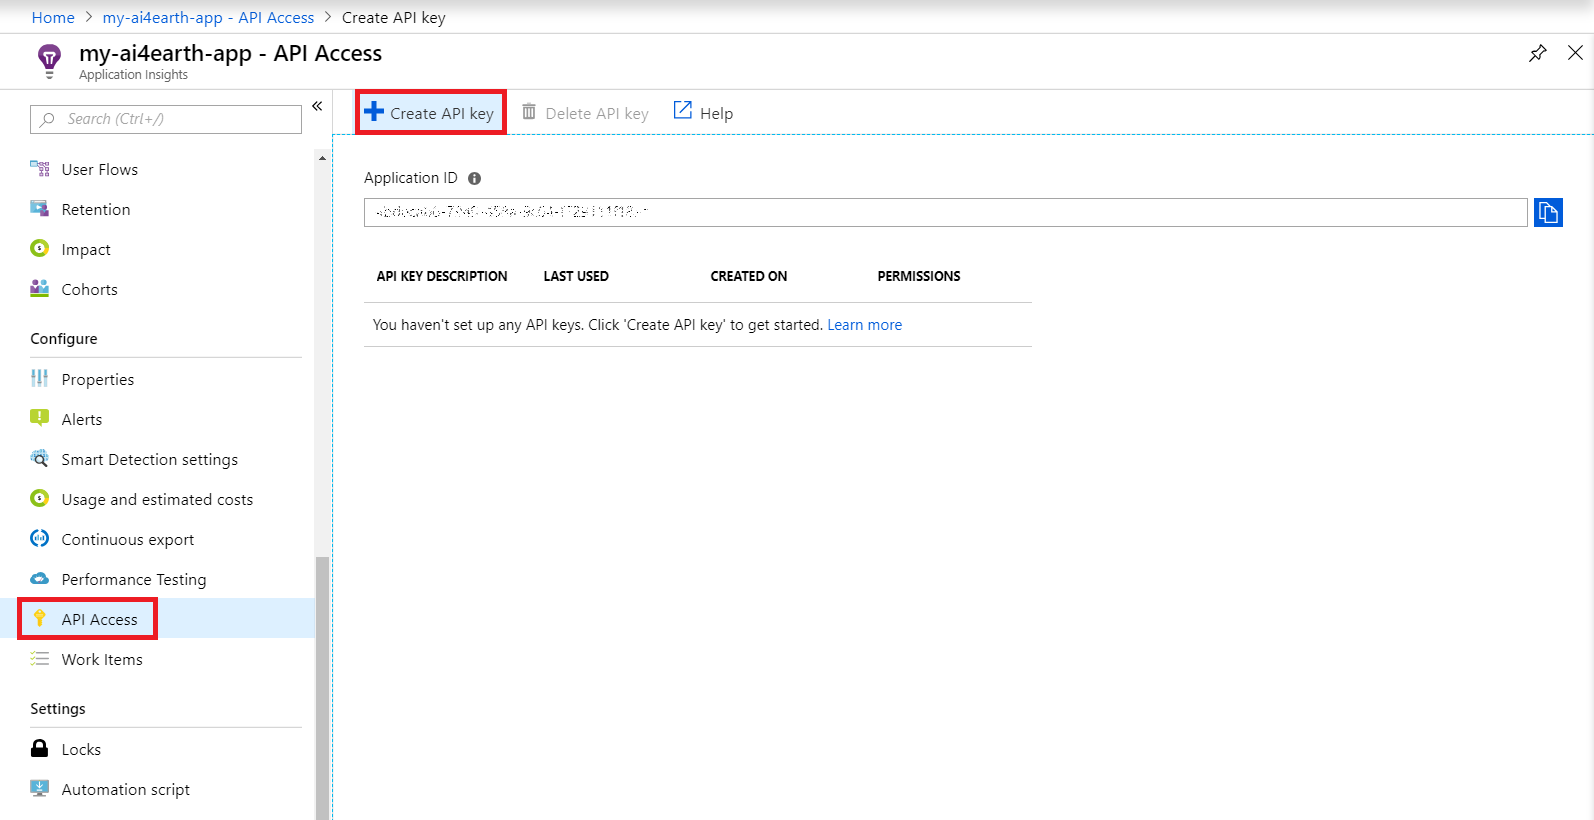Click the PERMISSIONS column header
The height and width of the screenshot is (820, 1594).
coord(919,276)
